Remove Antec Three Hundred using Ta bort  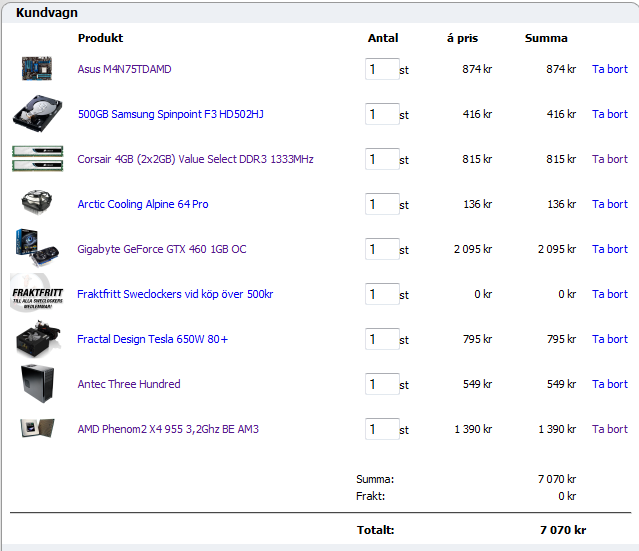pos(609,384)
